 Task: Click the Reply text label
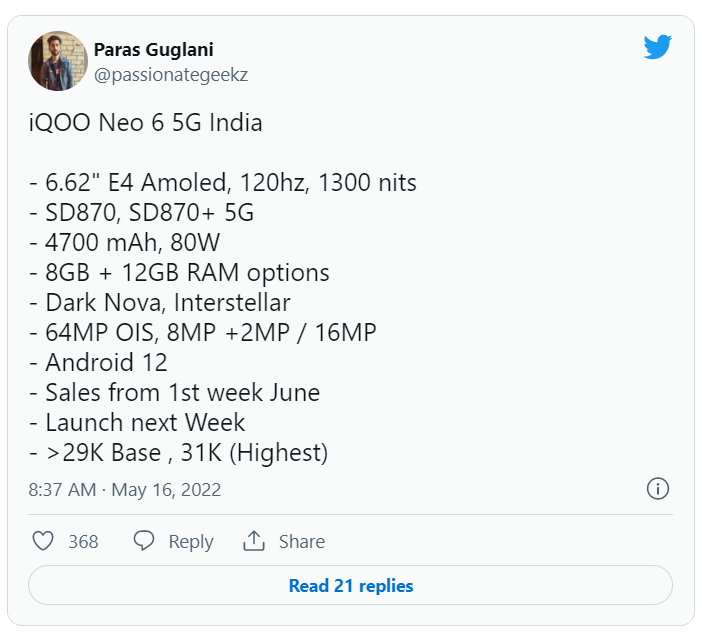[190, 541]
